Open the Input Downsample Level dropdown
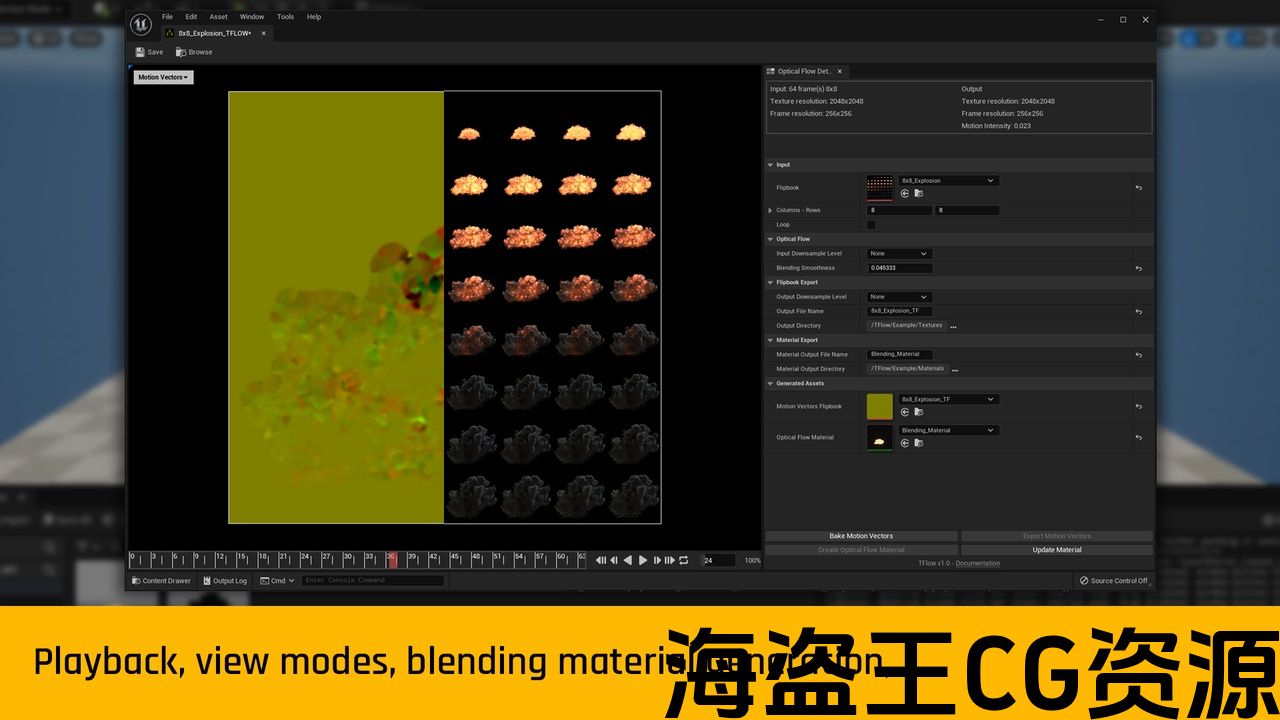The height and width of the screenshot is (720, 1280). point(899,254)
